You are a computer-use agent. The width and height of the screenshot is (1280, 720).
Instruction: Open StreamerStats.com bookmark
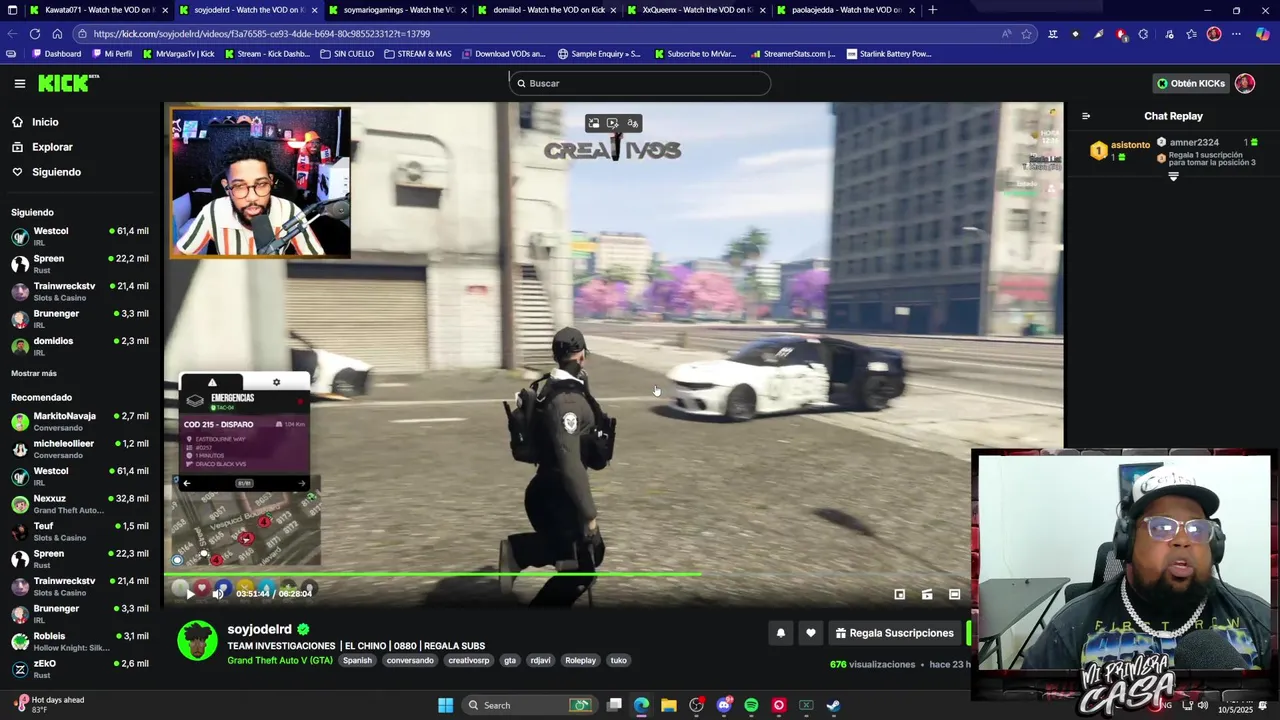click(792, 54)
